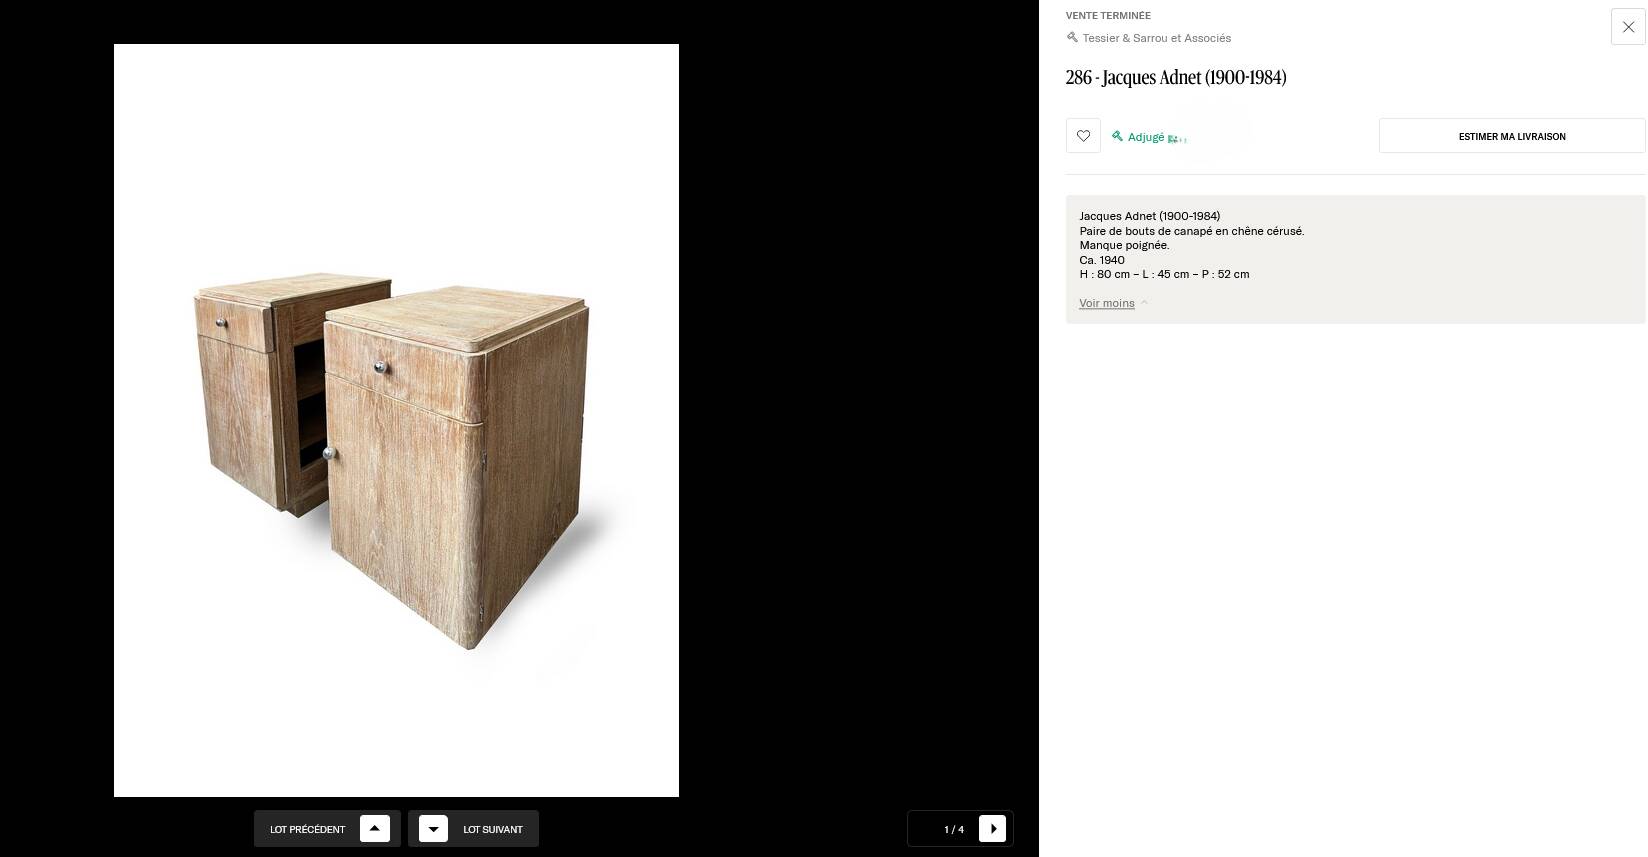Screen dimensions: 1648x857
Task: Click the oak cabinets product photo
Action: pyautogui.click(x=396, y=420)
